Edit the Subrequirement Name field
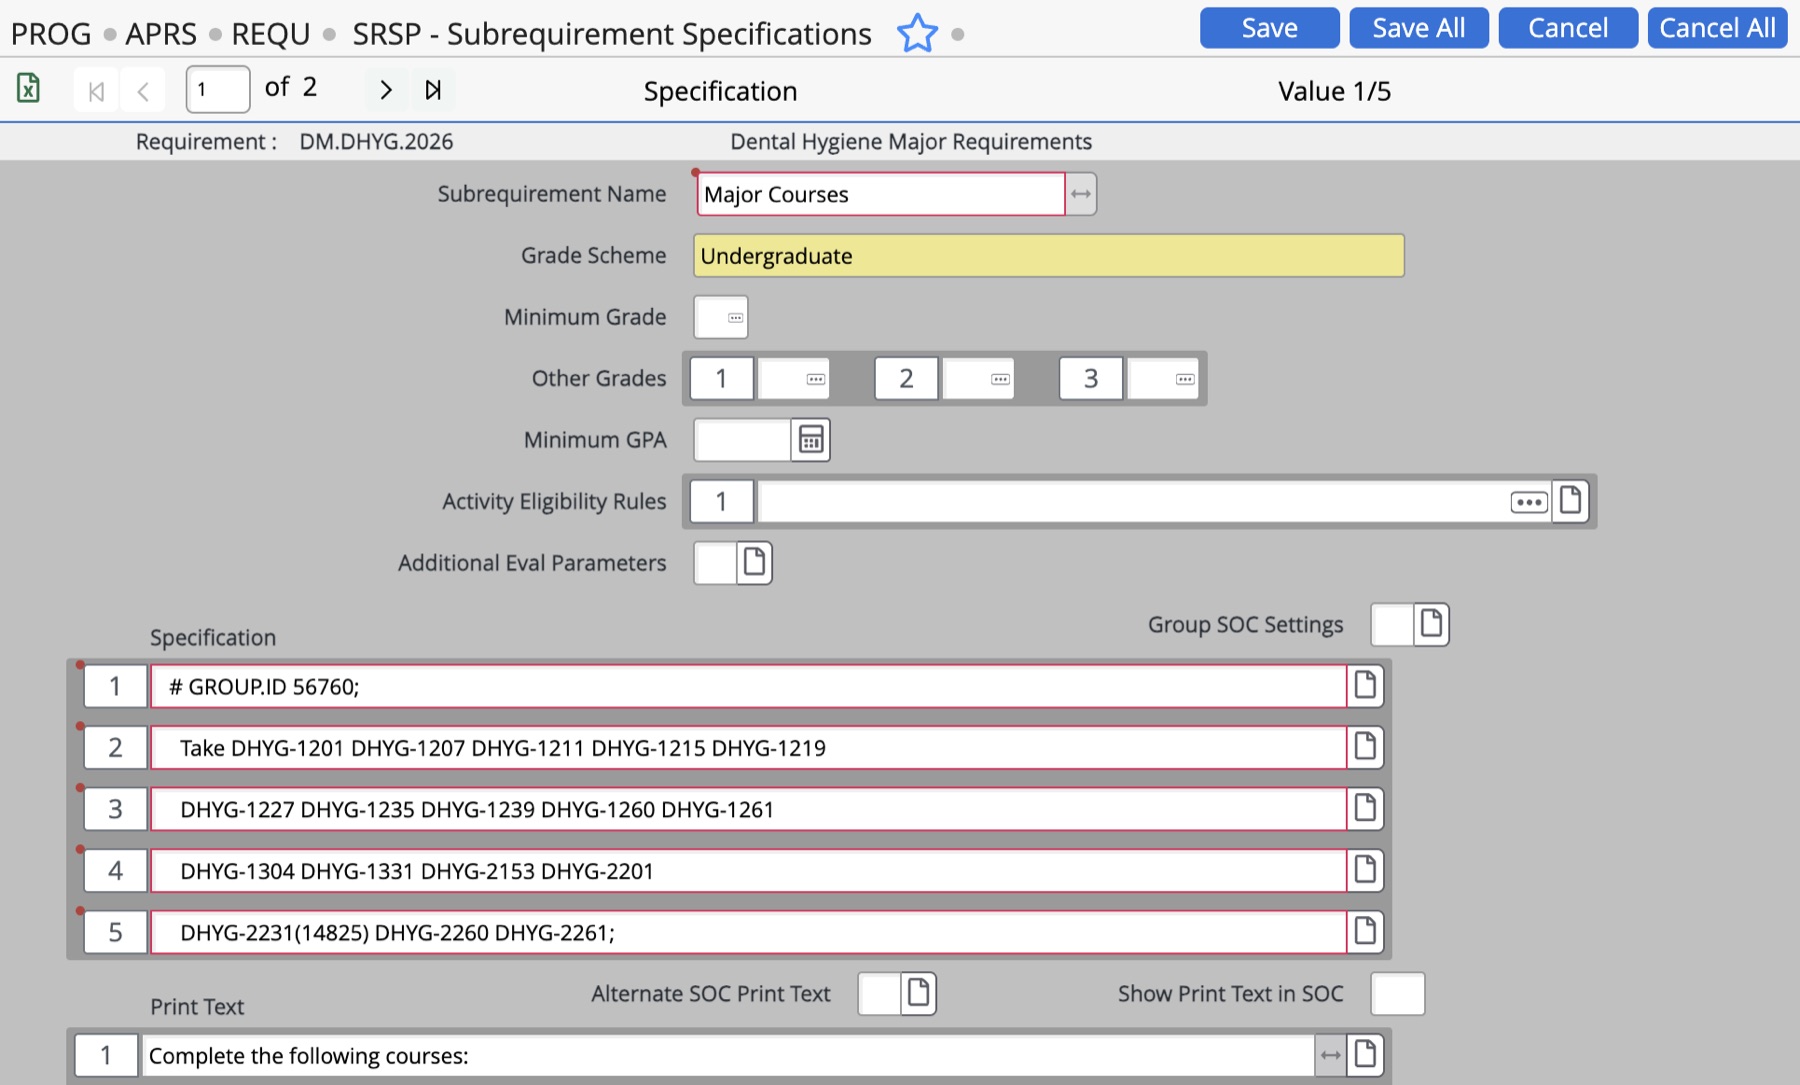The height and width of the screenshot is (1085, 1800). 880,194
